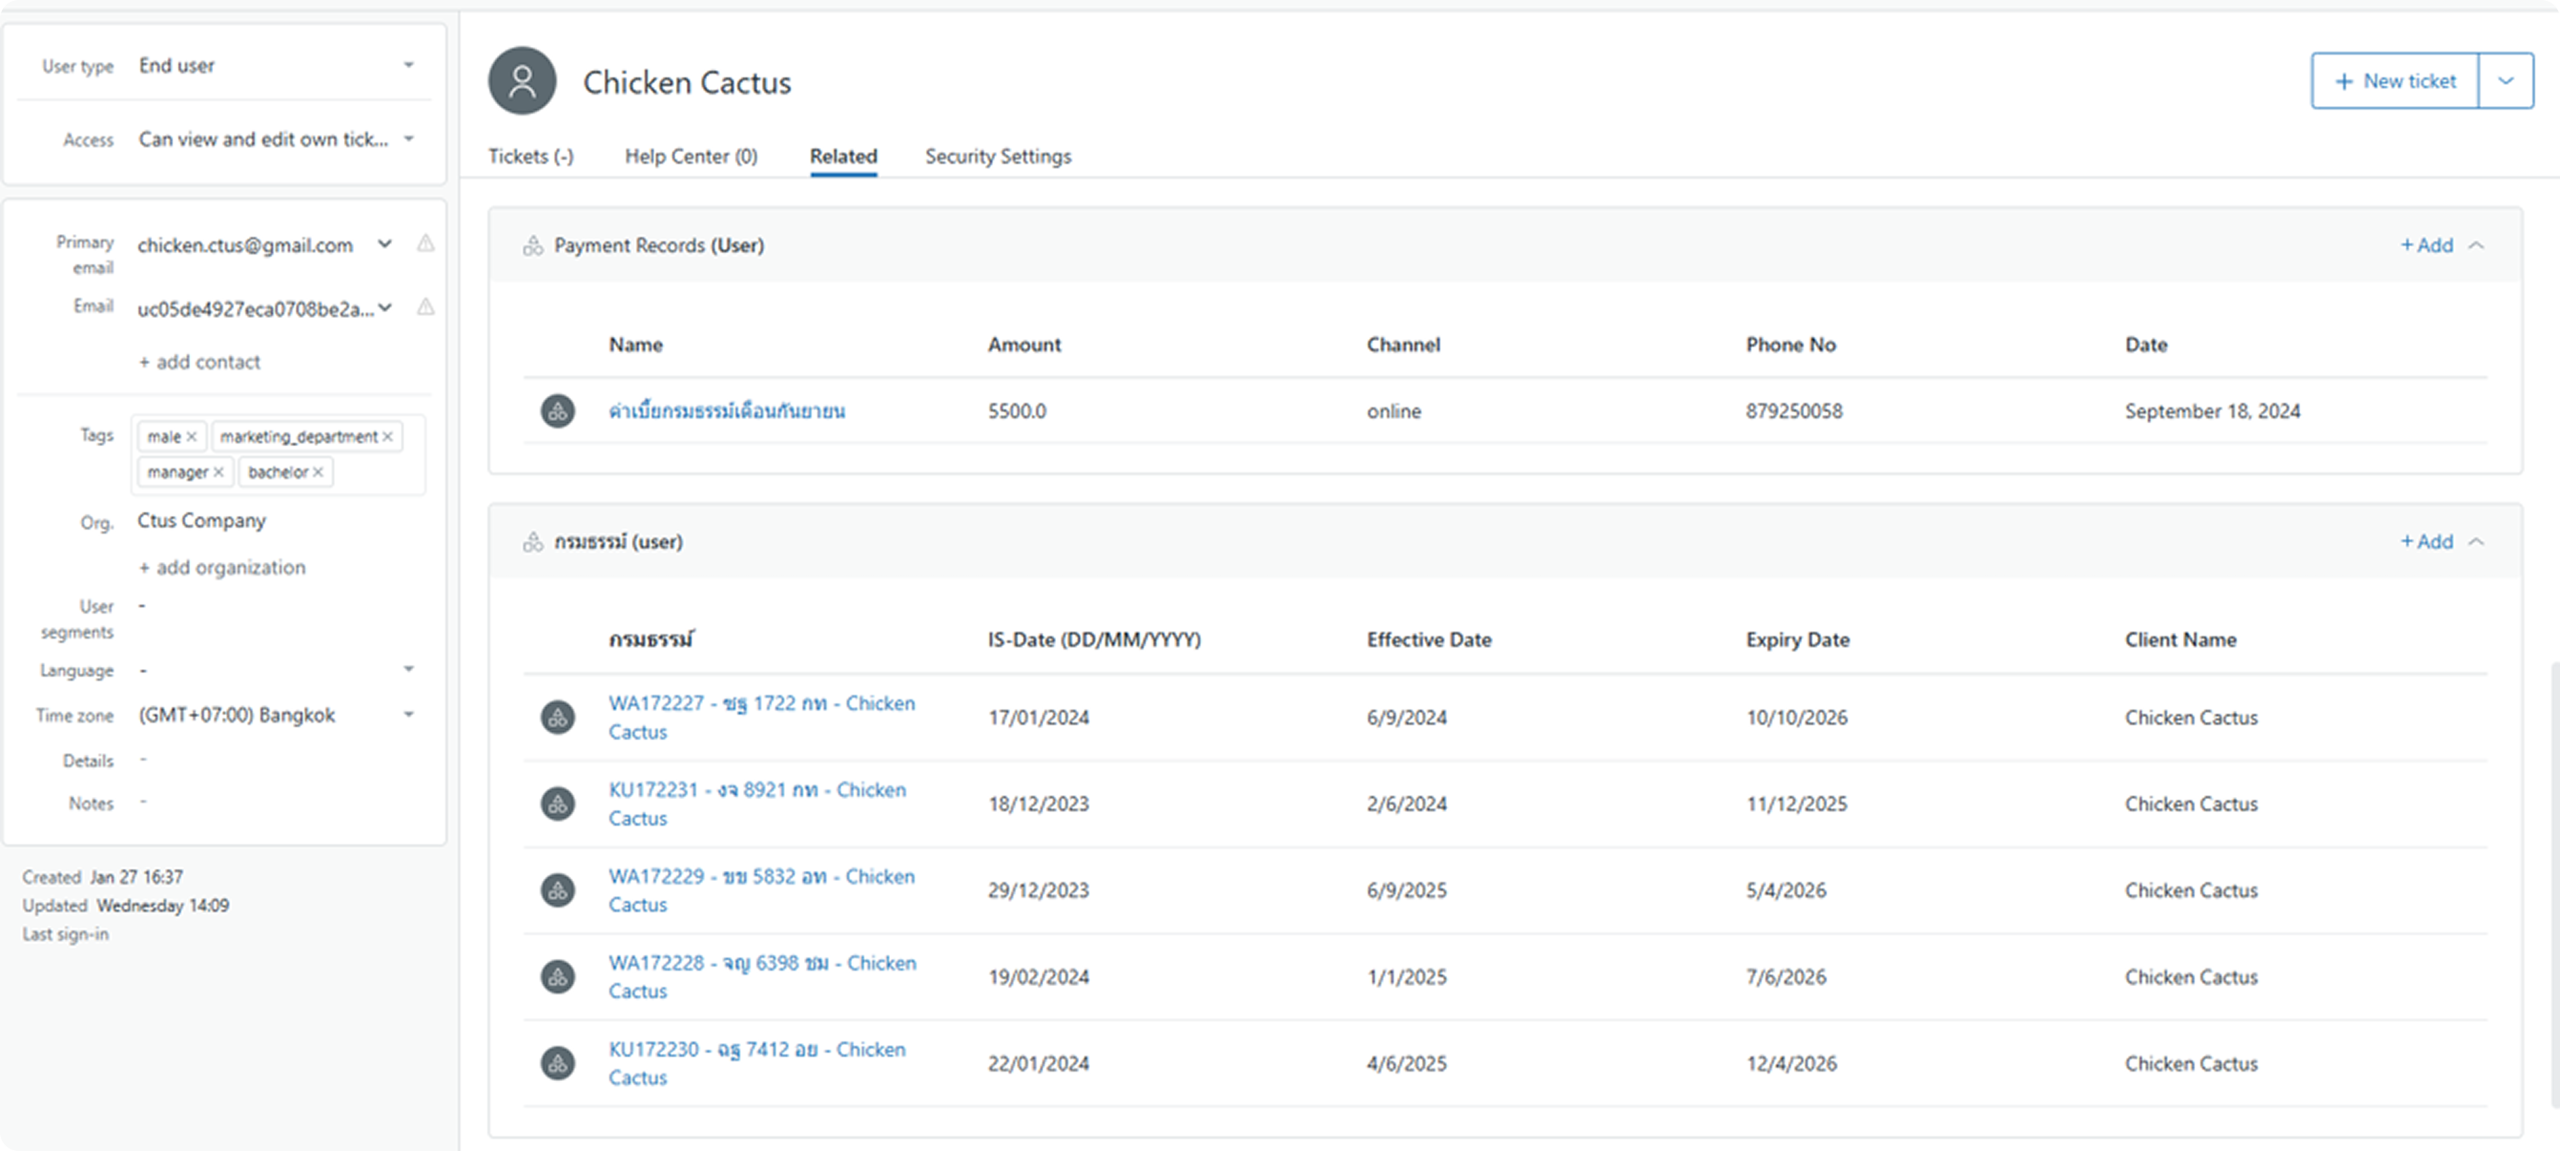Image resolution: width=2560 pixels, height=1151 pixels.
Task: Click the record icon beside WA172227 policy
Action: 558,717
